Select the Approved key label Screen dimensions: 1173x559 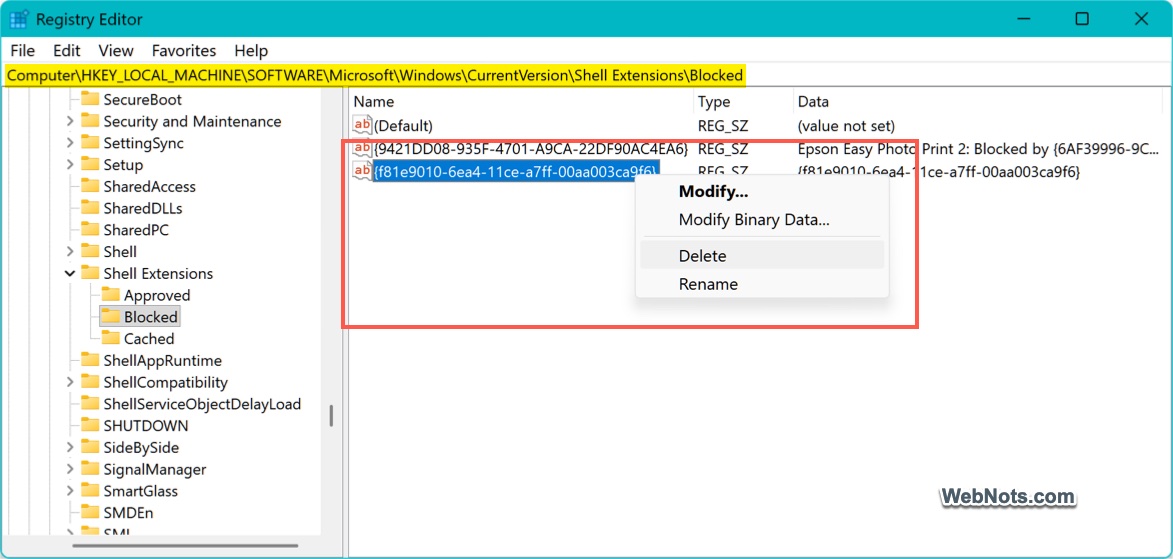coord(157,295)
